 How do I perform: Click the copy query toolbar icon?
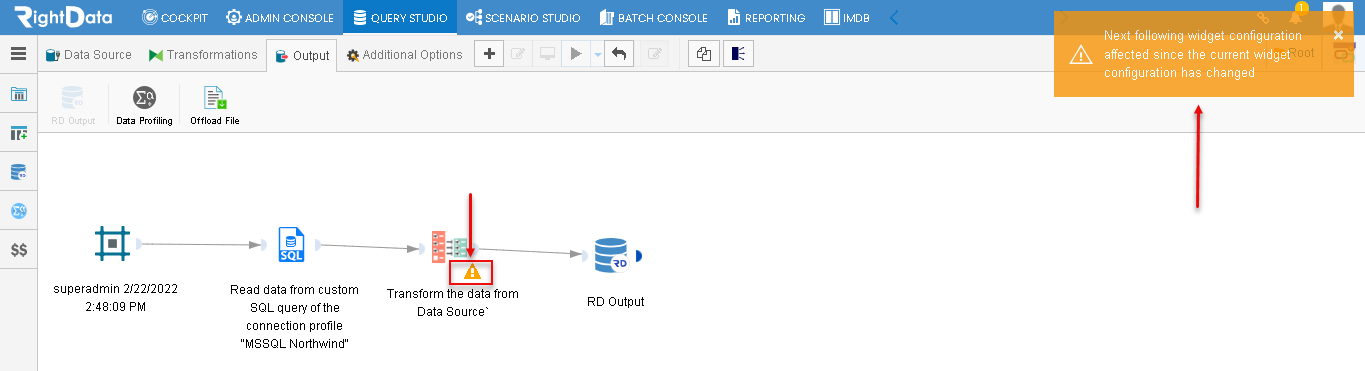[x=704, y=54]
